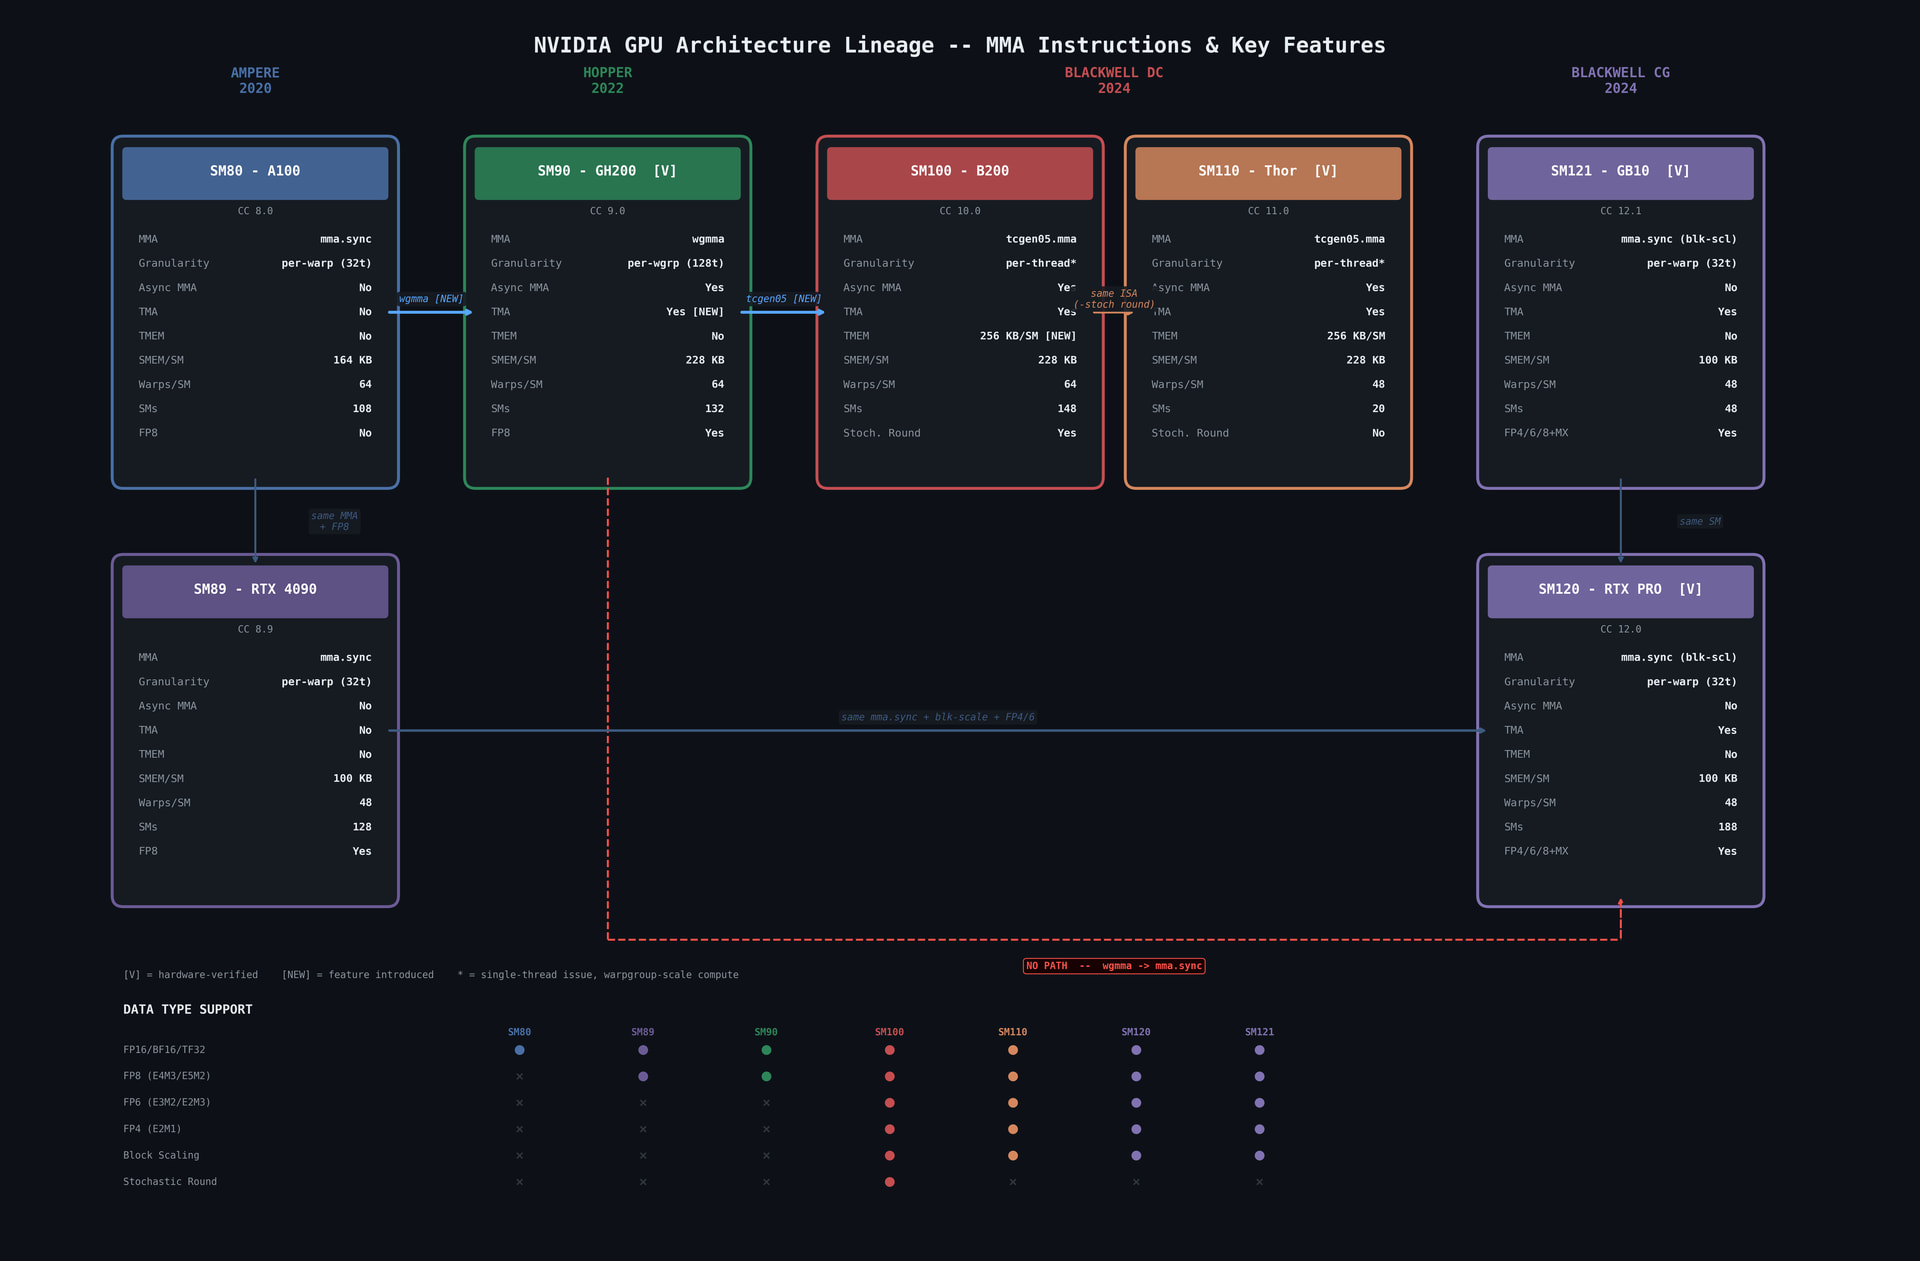Image resolution: width=1920 pixels, height=1261 pixels.
Task: Click the SM80 - A100 header box
Action: coord(255,172)
